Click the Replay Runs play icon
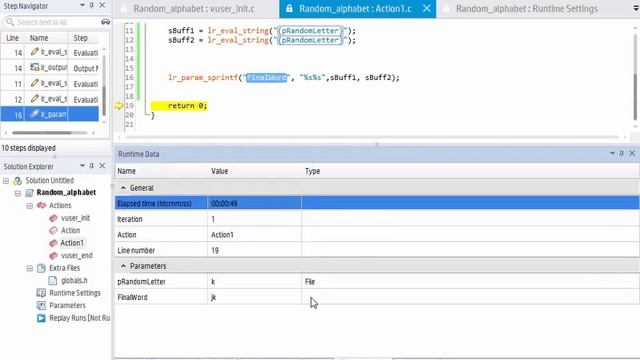 pos(41,318)
